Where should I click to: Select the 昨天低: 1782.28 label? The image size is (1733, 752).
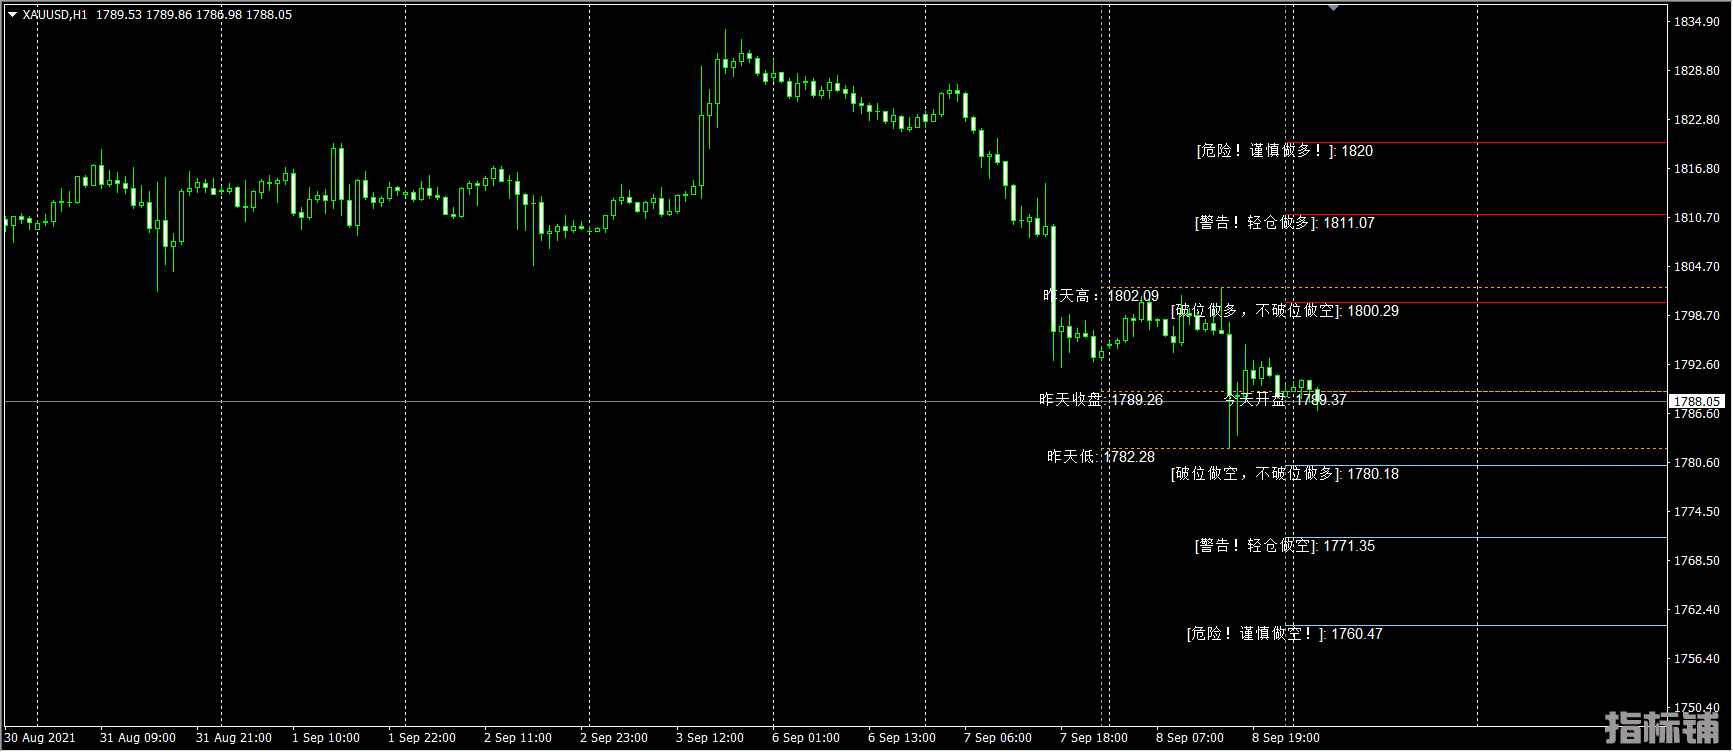pos(1101,457)
